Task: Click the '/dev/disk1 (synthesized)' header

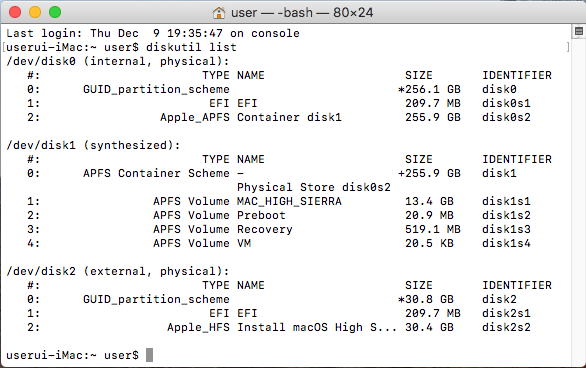Action: 93,145
